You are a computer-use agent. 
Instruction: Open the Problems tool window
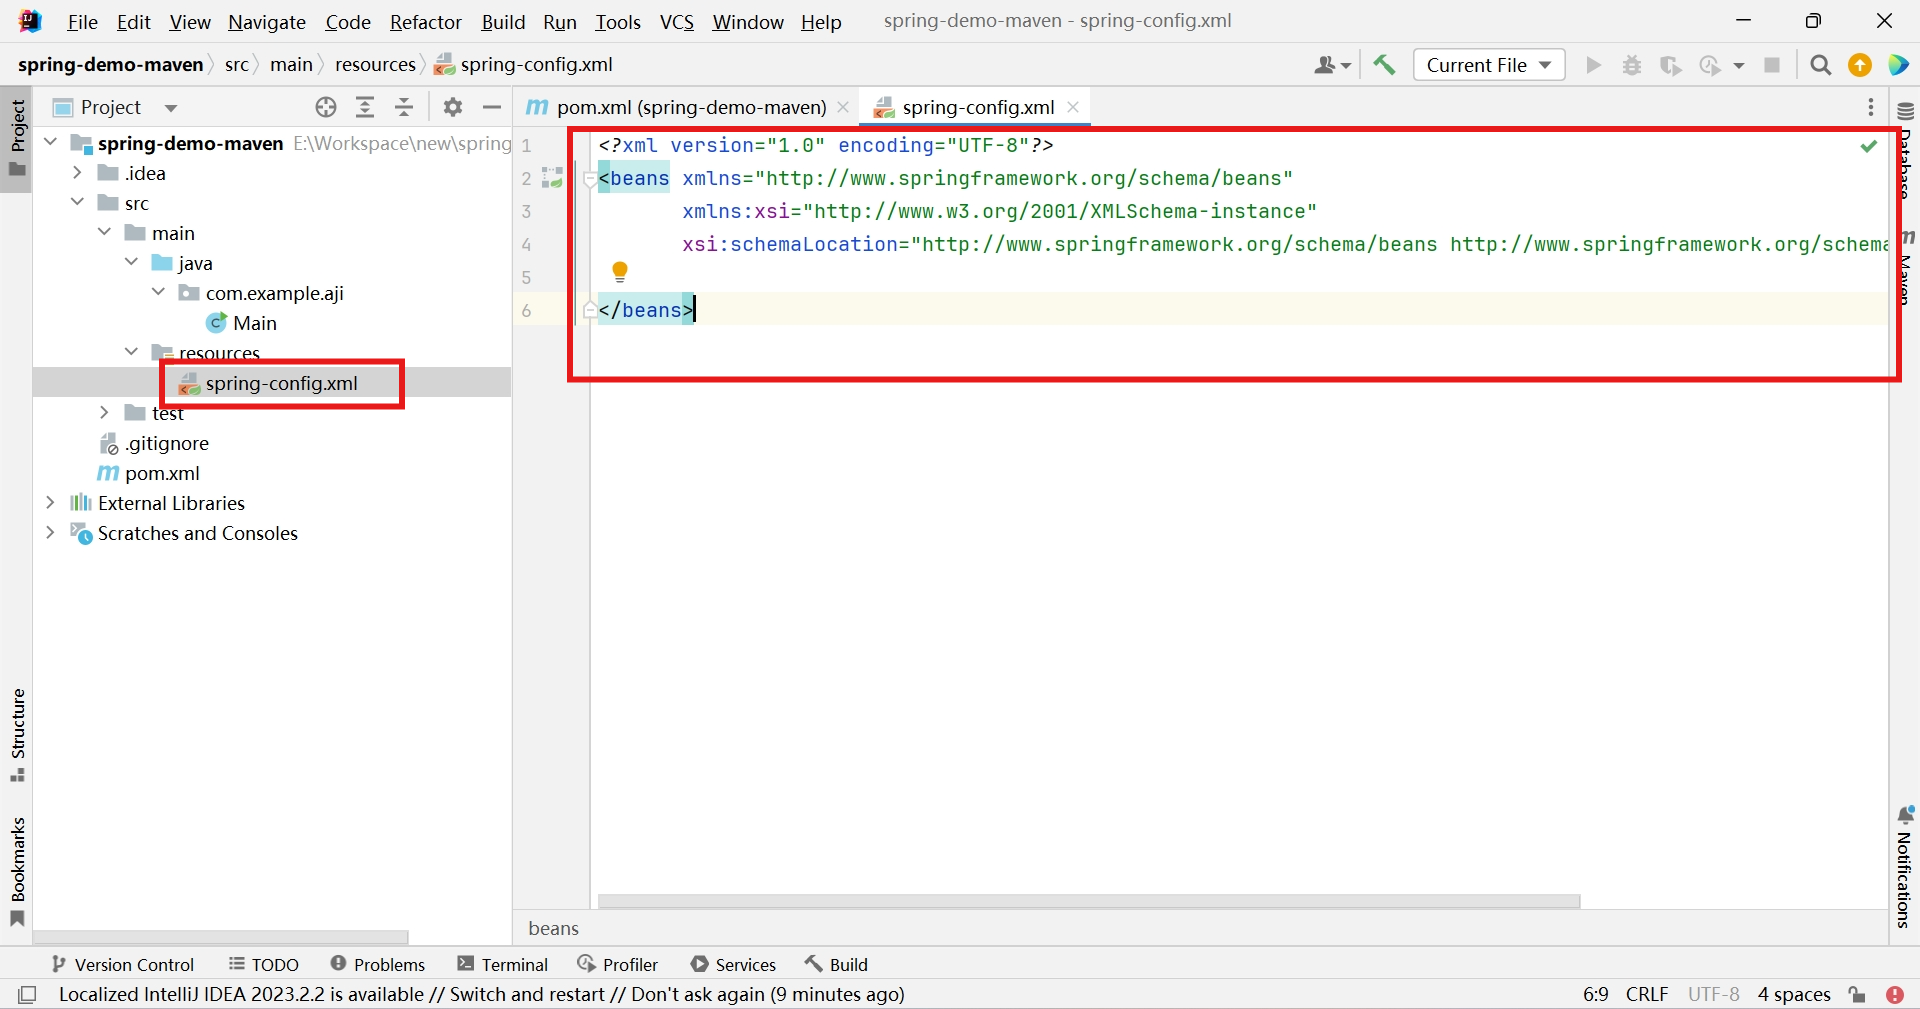coord(378,964)
